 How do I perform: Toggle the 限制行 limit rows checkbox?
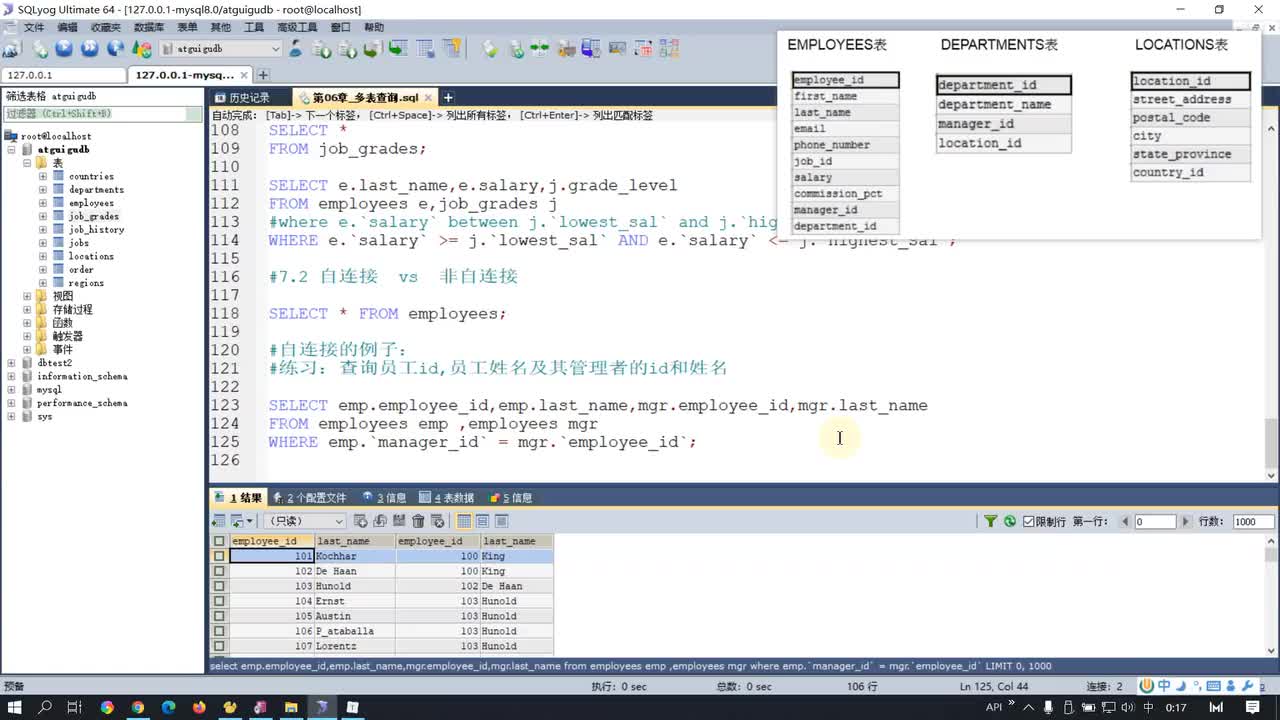tap(1028, 521)
